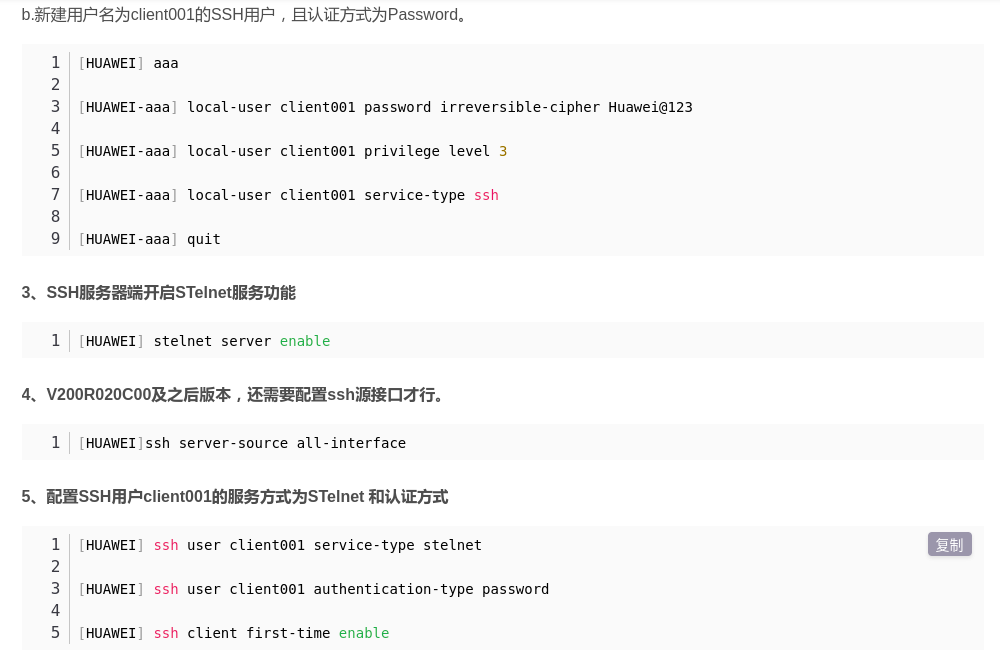Click the green 'enable' keyword in the stelnet server line
This screenshot has width=1000, height=665.
[x=305, y=341]
